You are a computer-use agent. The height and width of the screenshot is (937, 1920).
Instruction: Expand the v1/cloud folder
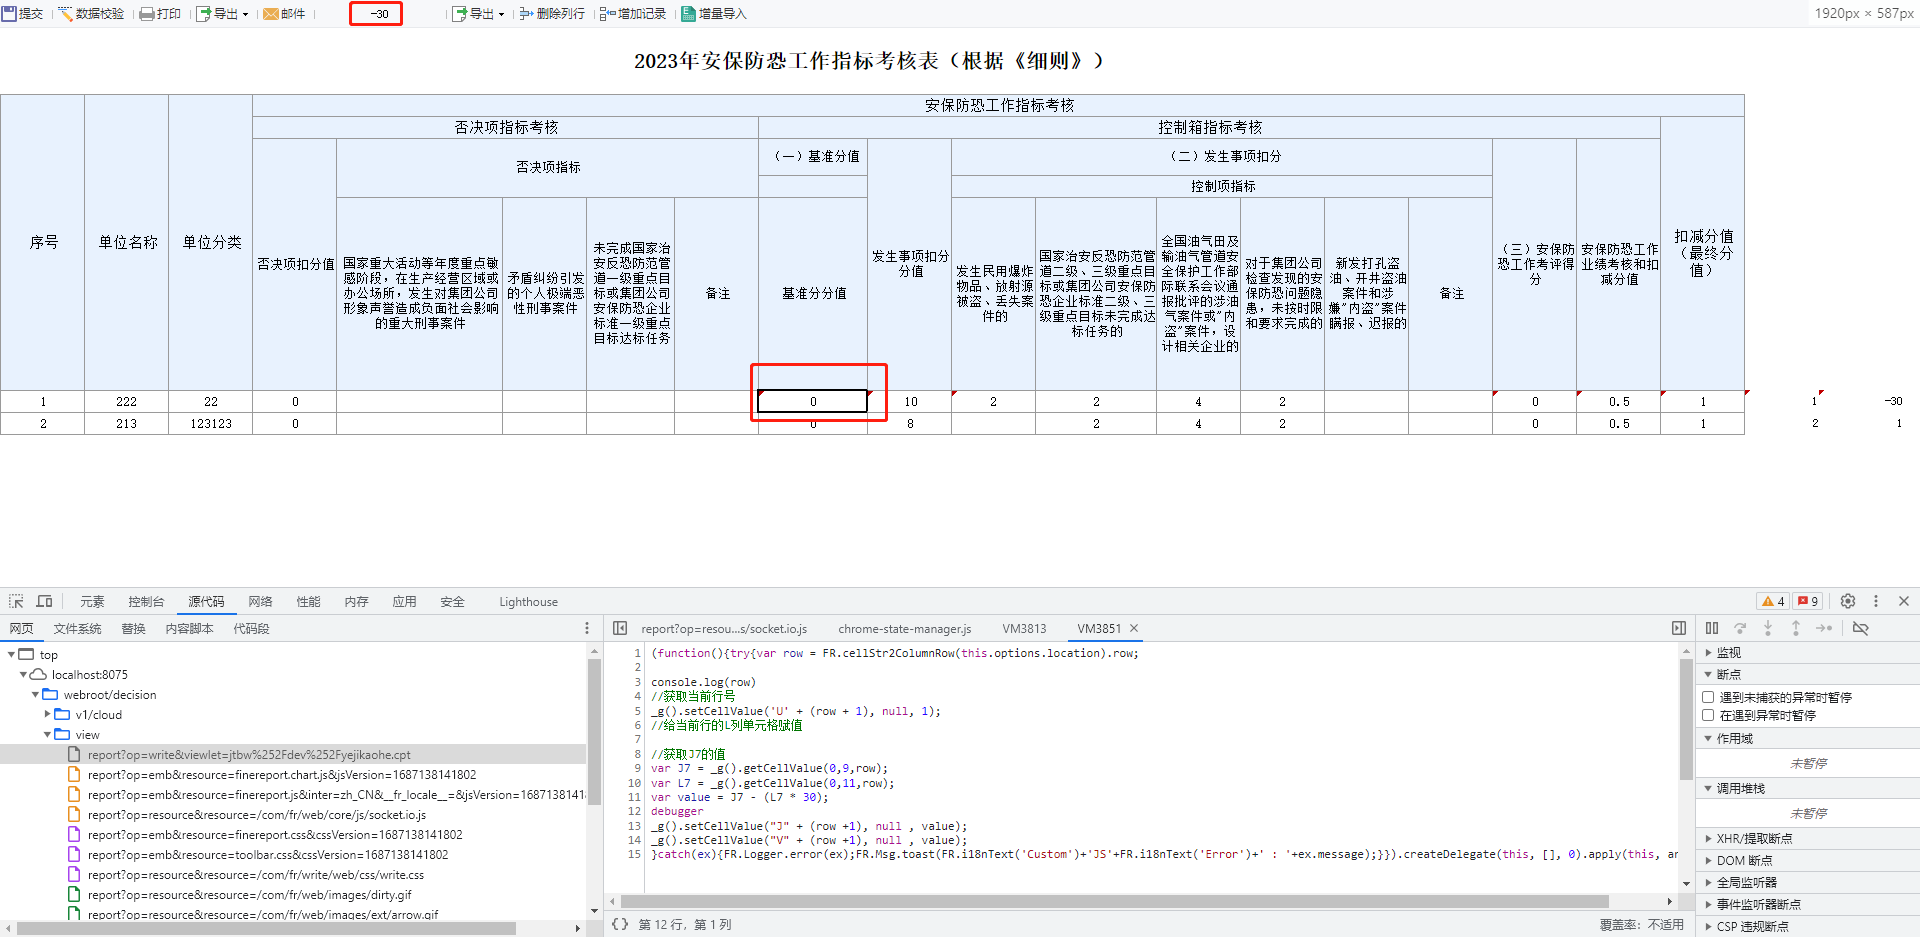pos(47,714)
